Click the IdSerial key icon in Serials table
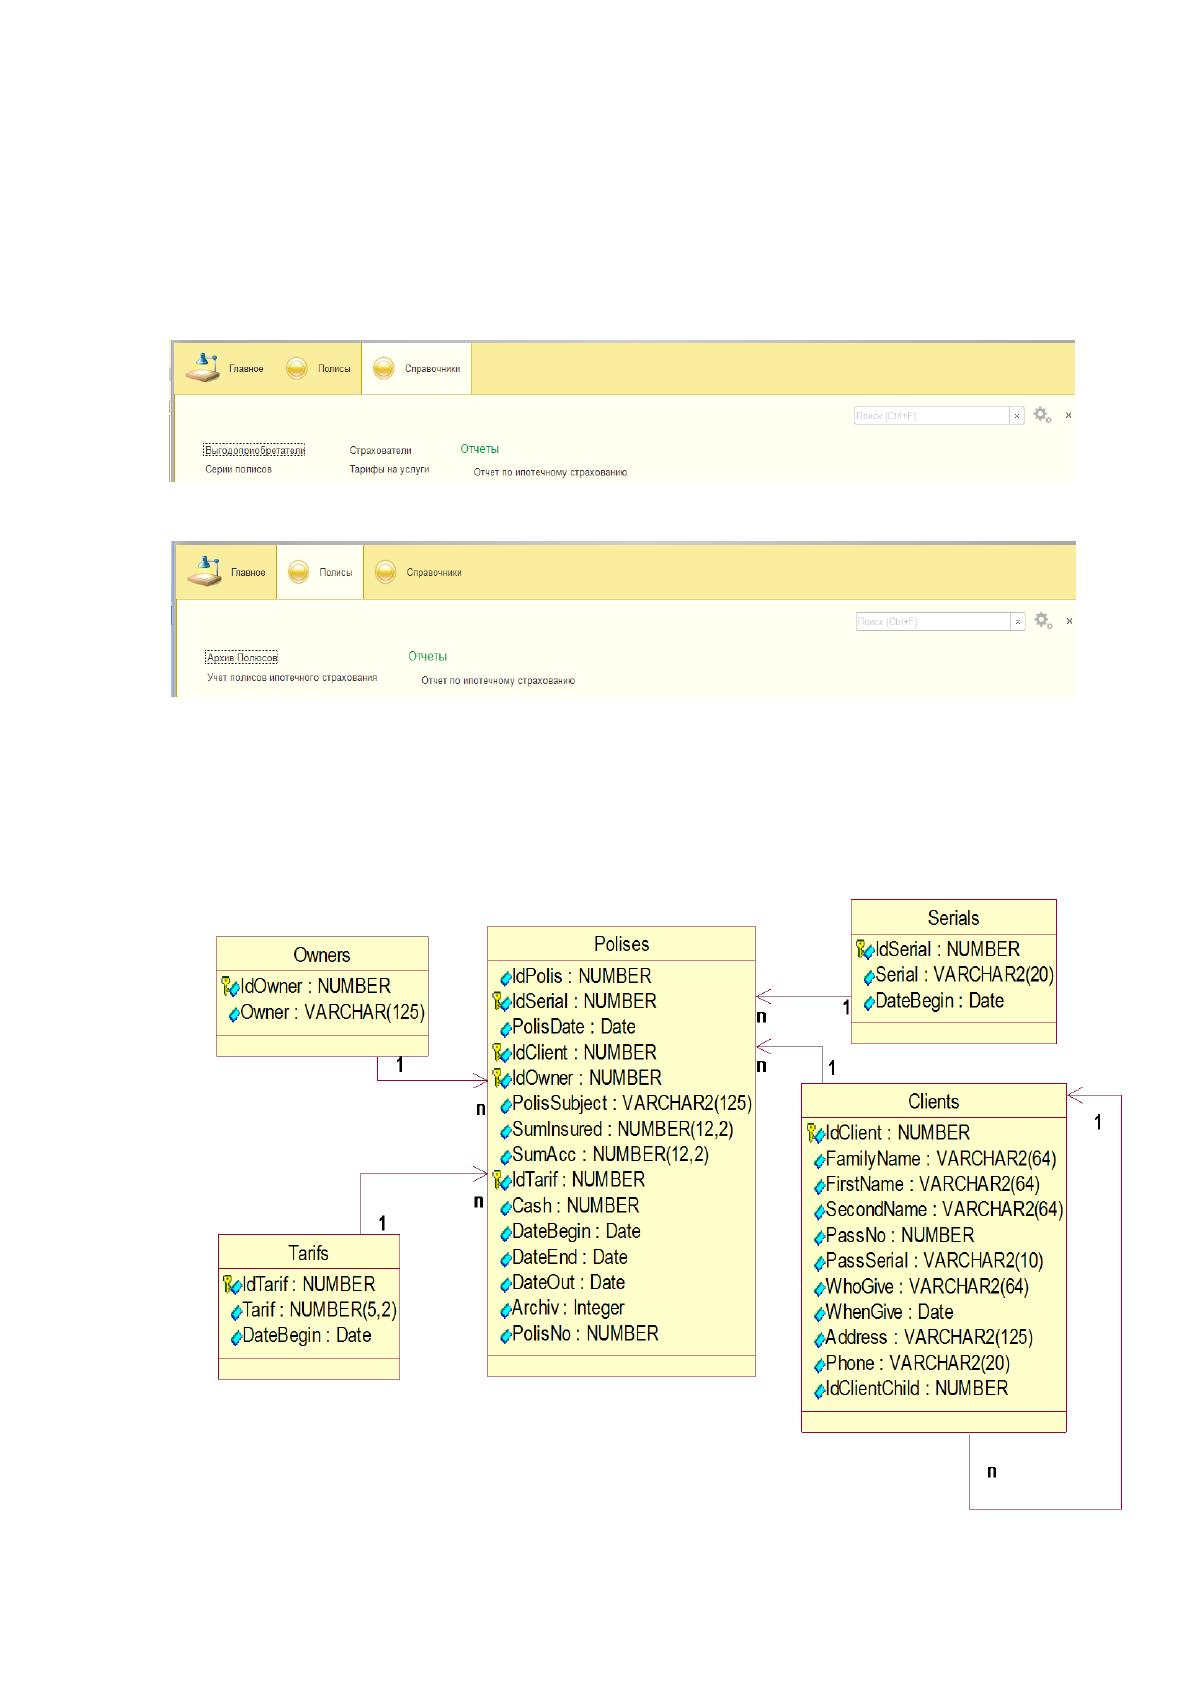Screen dimensions: 1190x1684 pyautogui.click(x=865, y=950)
